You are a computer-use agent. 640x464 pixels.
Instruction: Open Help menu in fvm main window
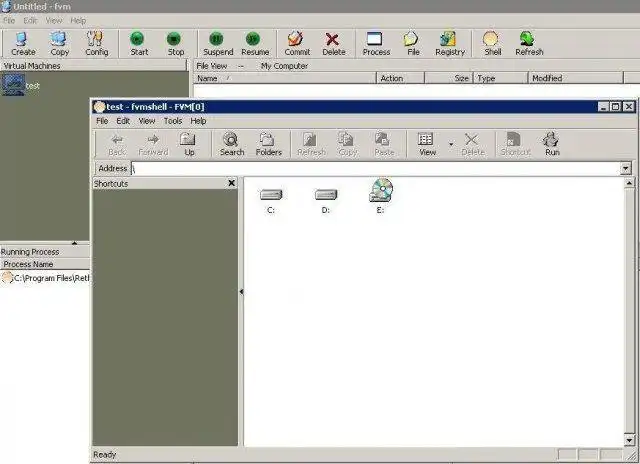point(78,20)
